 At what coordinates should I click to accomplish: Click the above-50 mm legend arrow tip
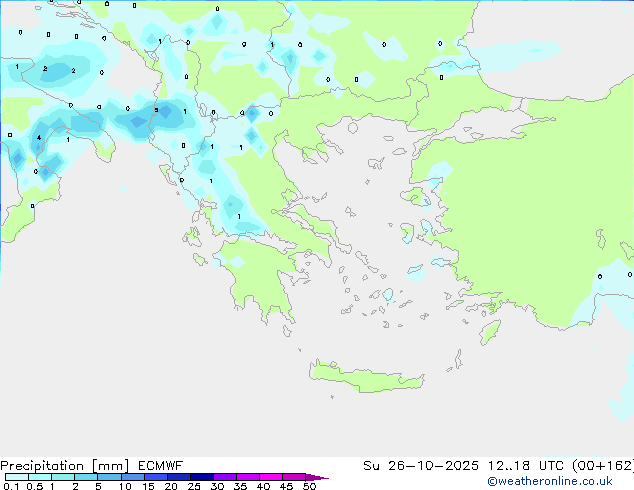click(317, 477)
